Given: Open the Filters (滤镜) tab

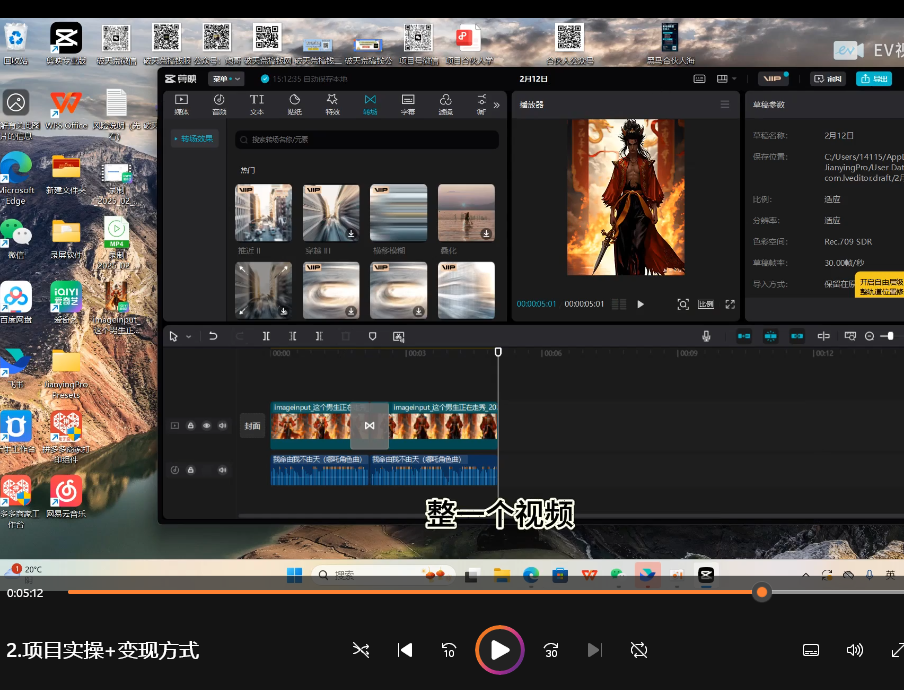Looking at the screenshot, I should (x=446, y=104).
